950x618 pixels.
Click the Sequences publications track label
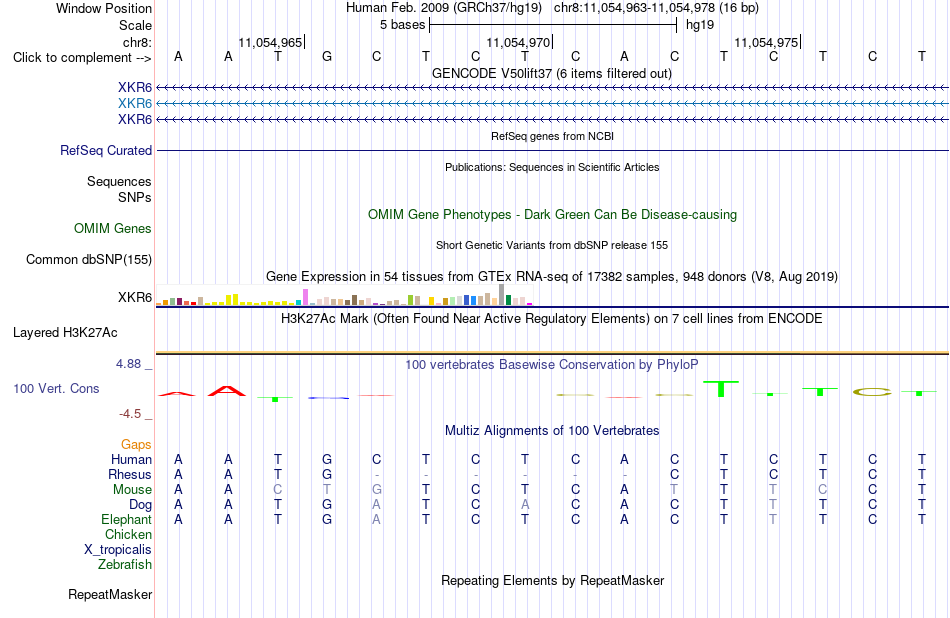point(119,181)
